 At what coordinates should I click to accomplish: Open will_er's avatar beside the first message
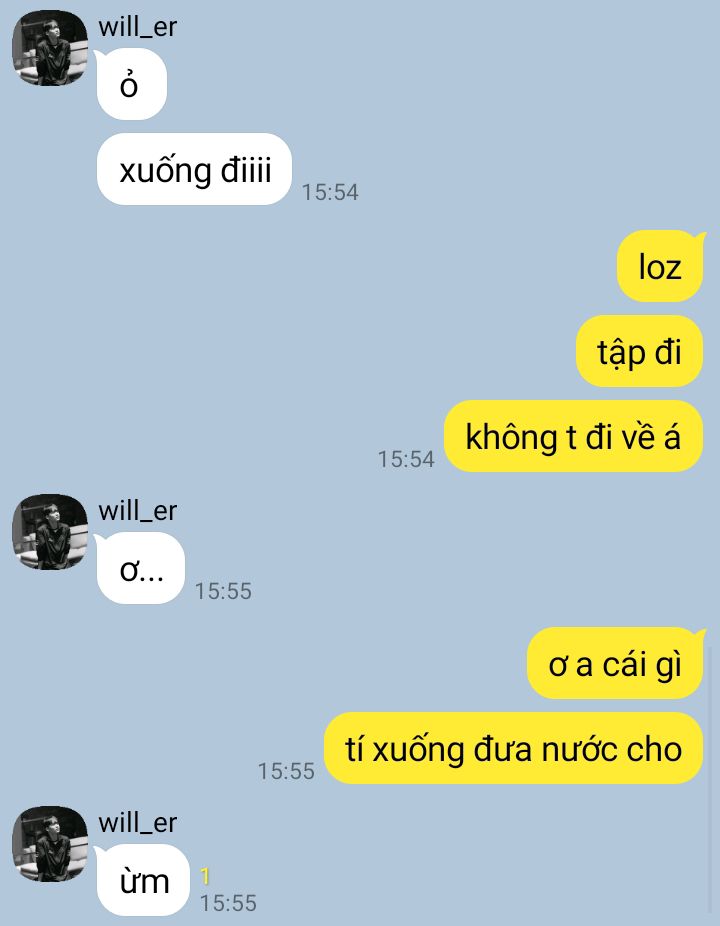(50, 48)
